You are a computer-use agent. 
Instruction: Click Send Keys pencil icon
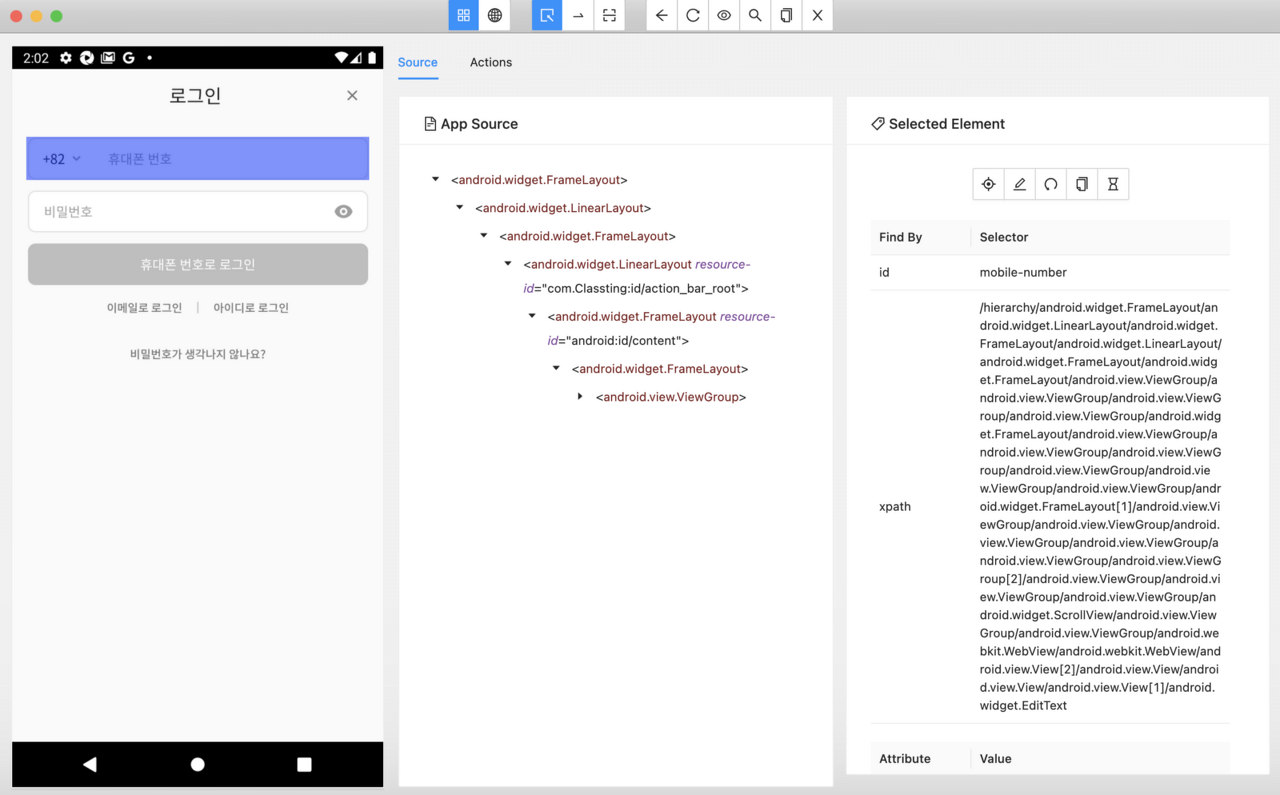[x=1020, y=184]
